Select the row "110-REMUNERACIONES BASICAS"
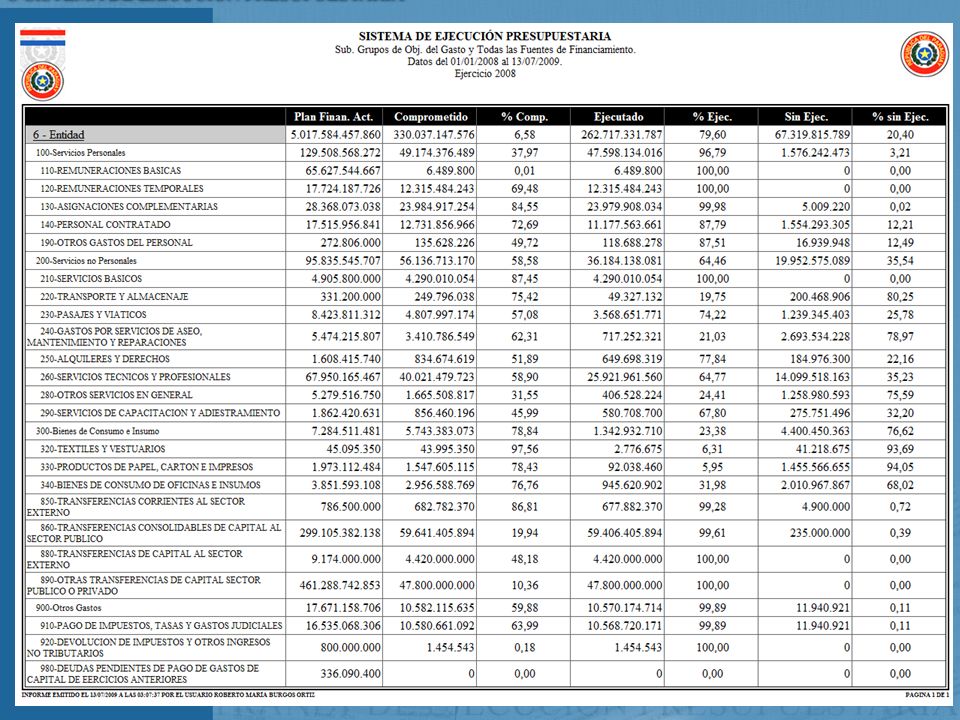This screenshot has width=960, height=720. pyautogui.click(x=485, y=171)
